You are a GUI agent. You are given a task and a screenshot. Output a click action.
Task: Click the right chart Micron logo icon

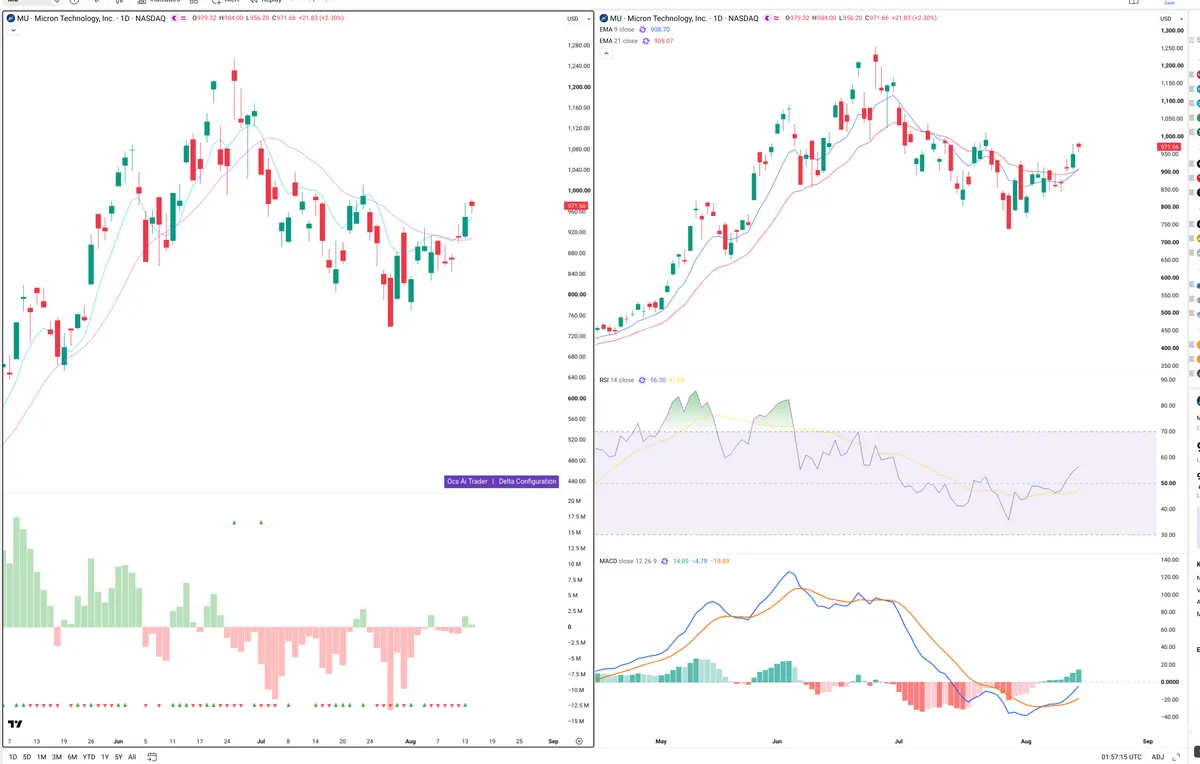click(604, 18)
